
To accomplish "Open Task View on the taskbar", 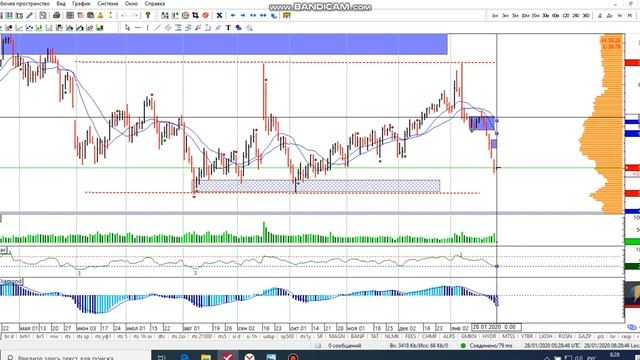I will 162,357.
